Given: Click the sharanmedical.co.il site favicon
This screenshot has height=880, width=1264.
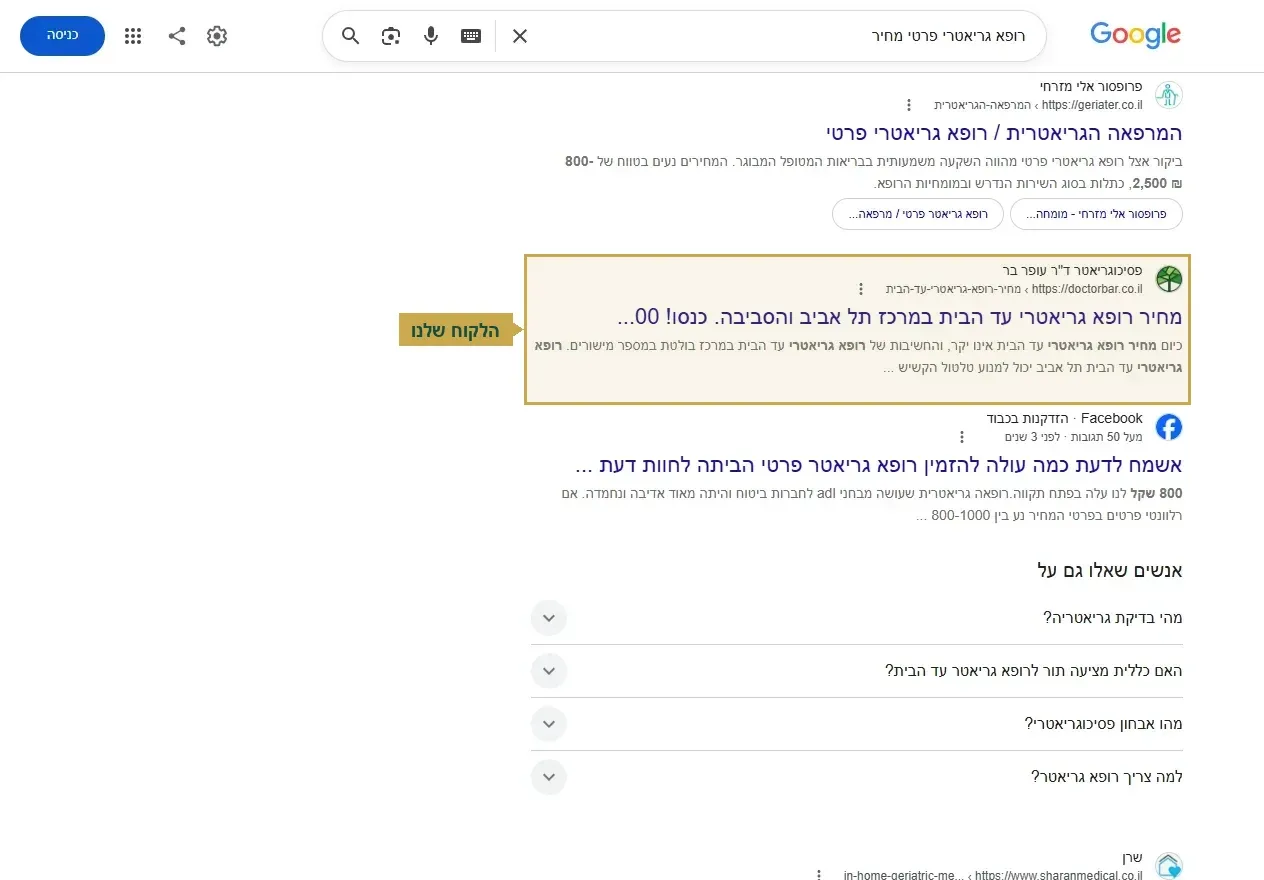Looking at the screenshot, I should tap(1168, 866).
